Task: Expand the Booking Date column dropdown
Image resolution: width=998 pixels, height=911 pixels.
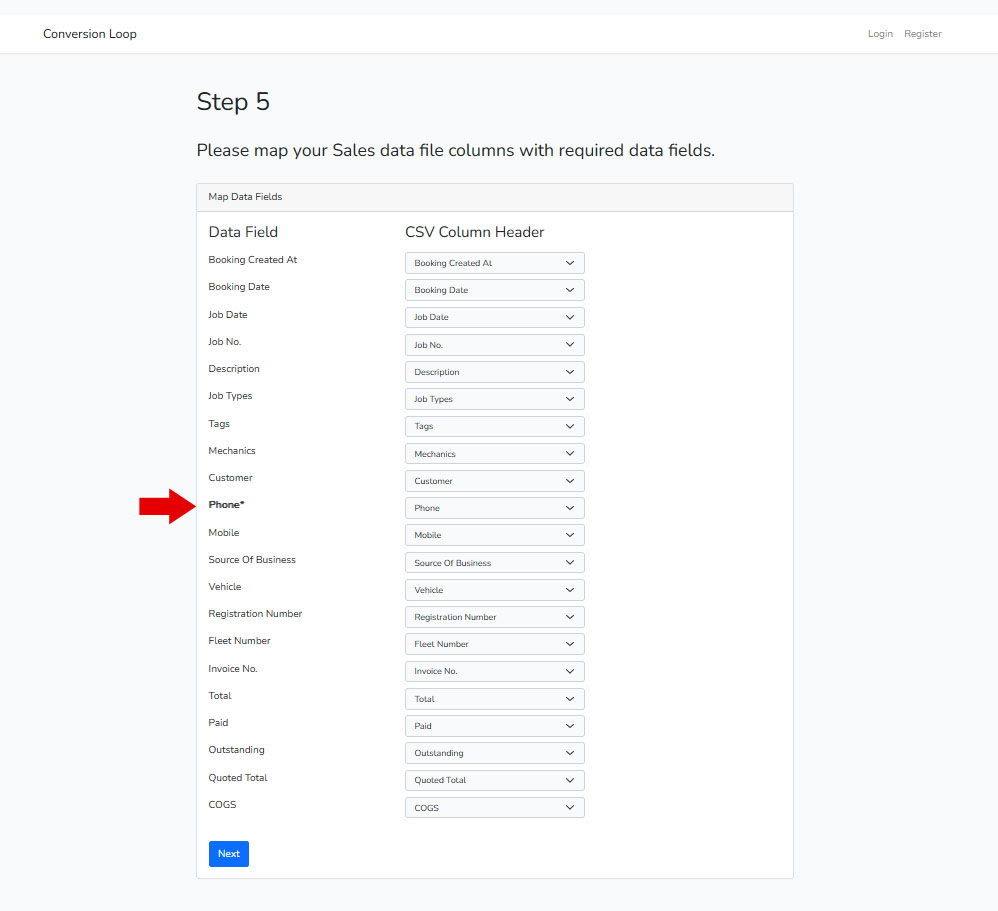Action: pos(494,290)
